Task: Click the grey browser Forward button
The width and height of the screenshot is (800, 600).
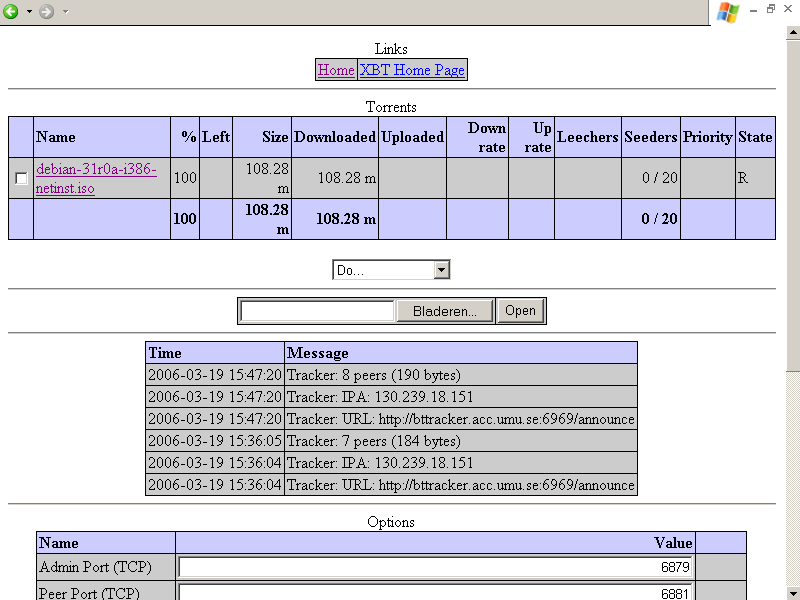Action: tap(46, 11)
